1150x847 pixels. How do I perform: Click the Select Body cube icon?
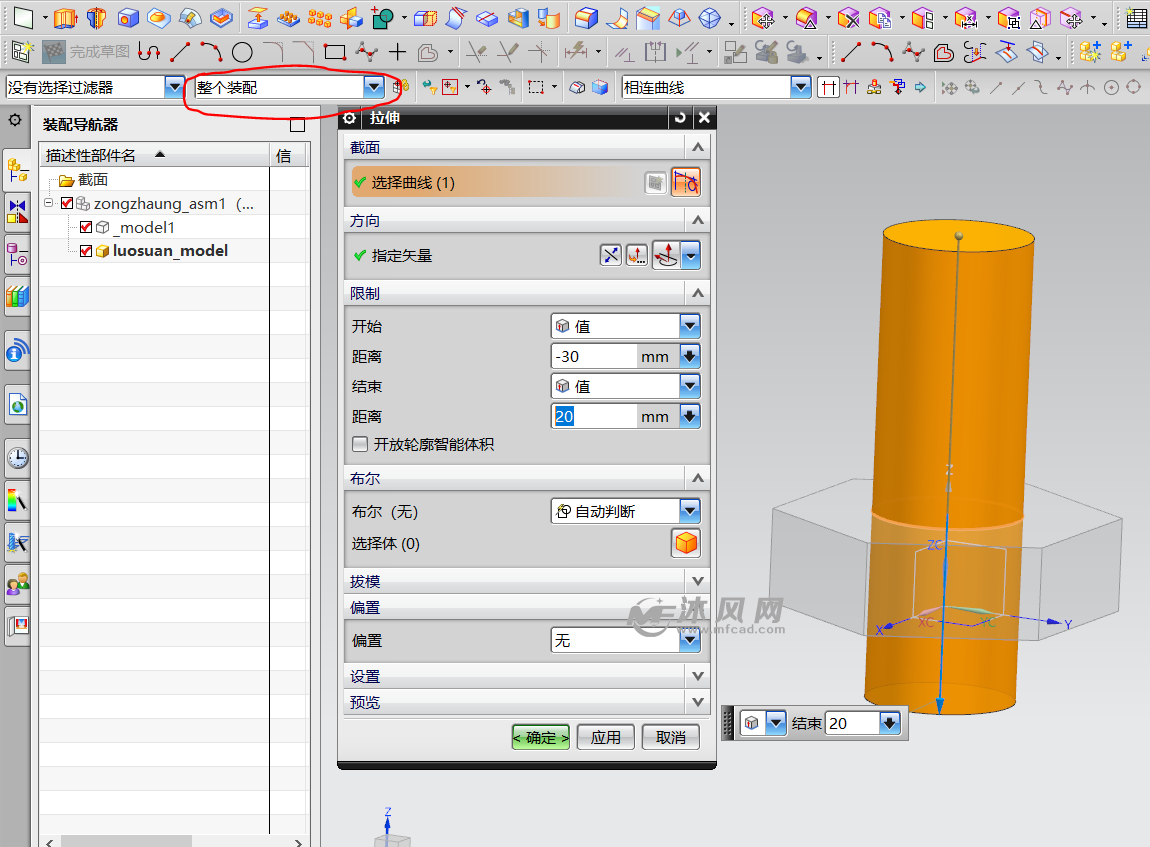click(x=686, y=543)
